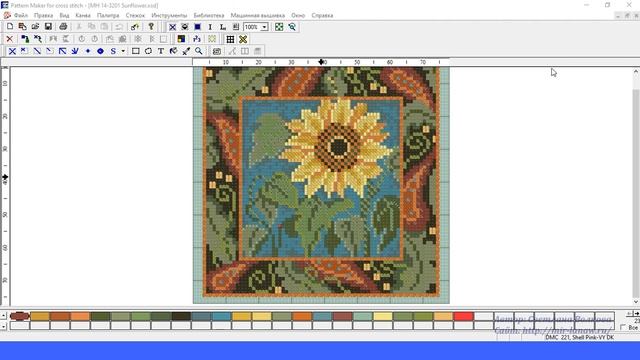Open the Файл menu

[20, 16]
